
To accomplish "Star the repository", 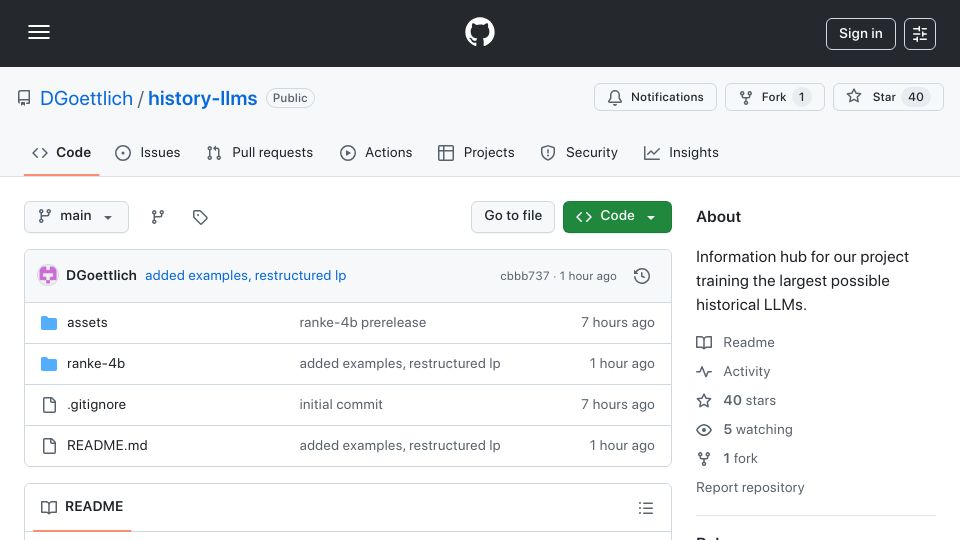I will click(888, 97).
